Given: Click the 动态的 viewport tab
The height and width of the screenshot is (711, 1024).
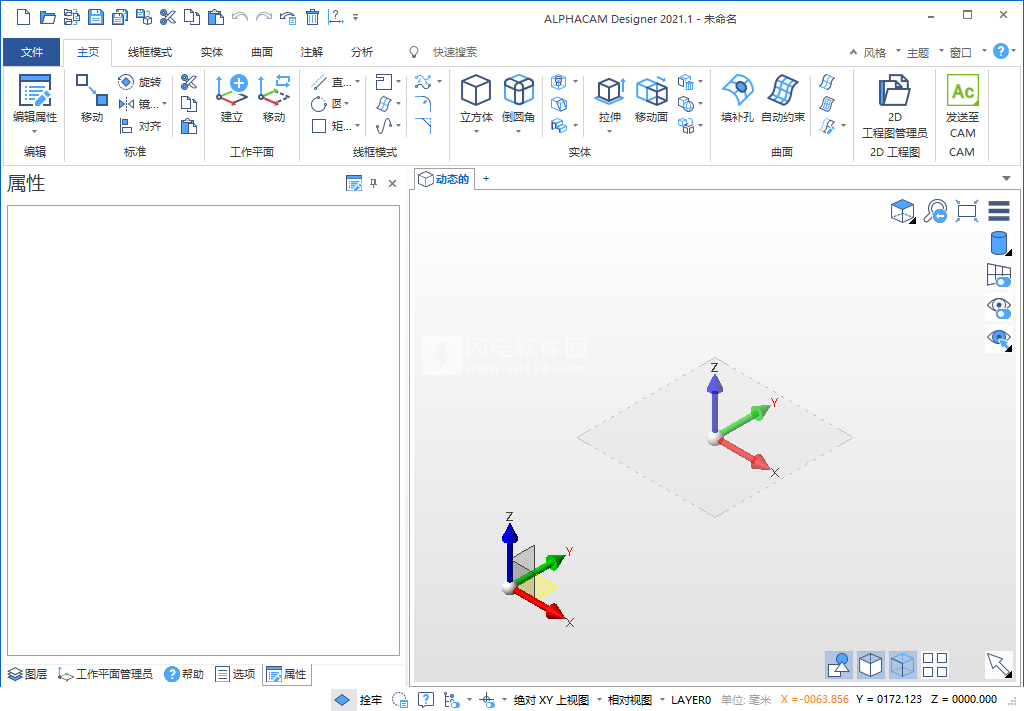Looking at the screenshot, I should pyautogui.click(x=444, y=179).
